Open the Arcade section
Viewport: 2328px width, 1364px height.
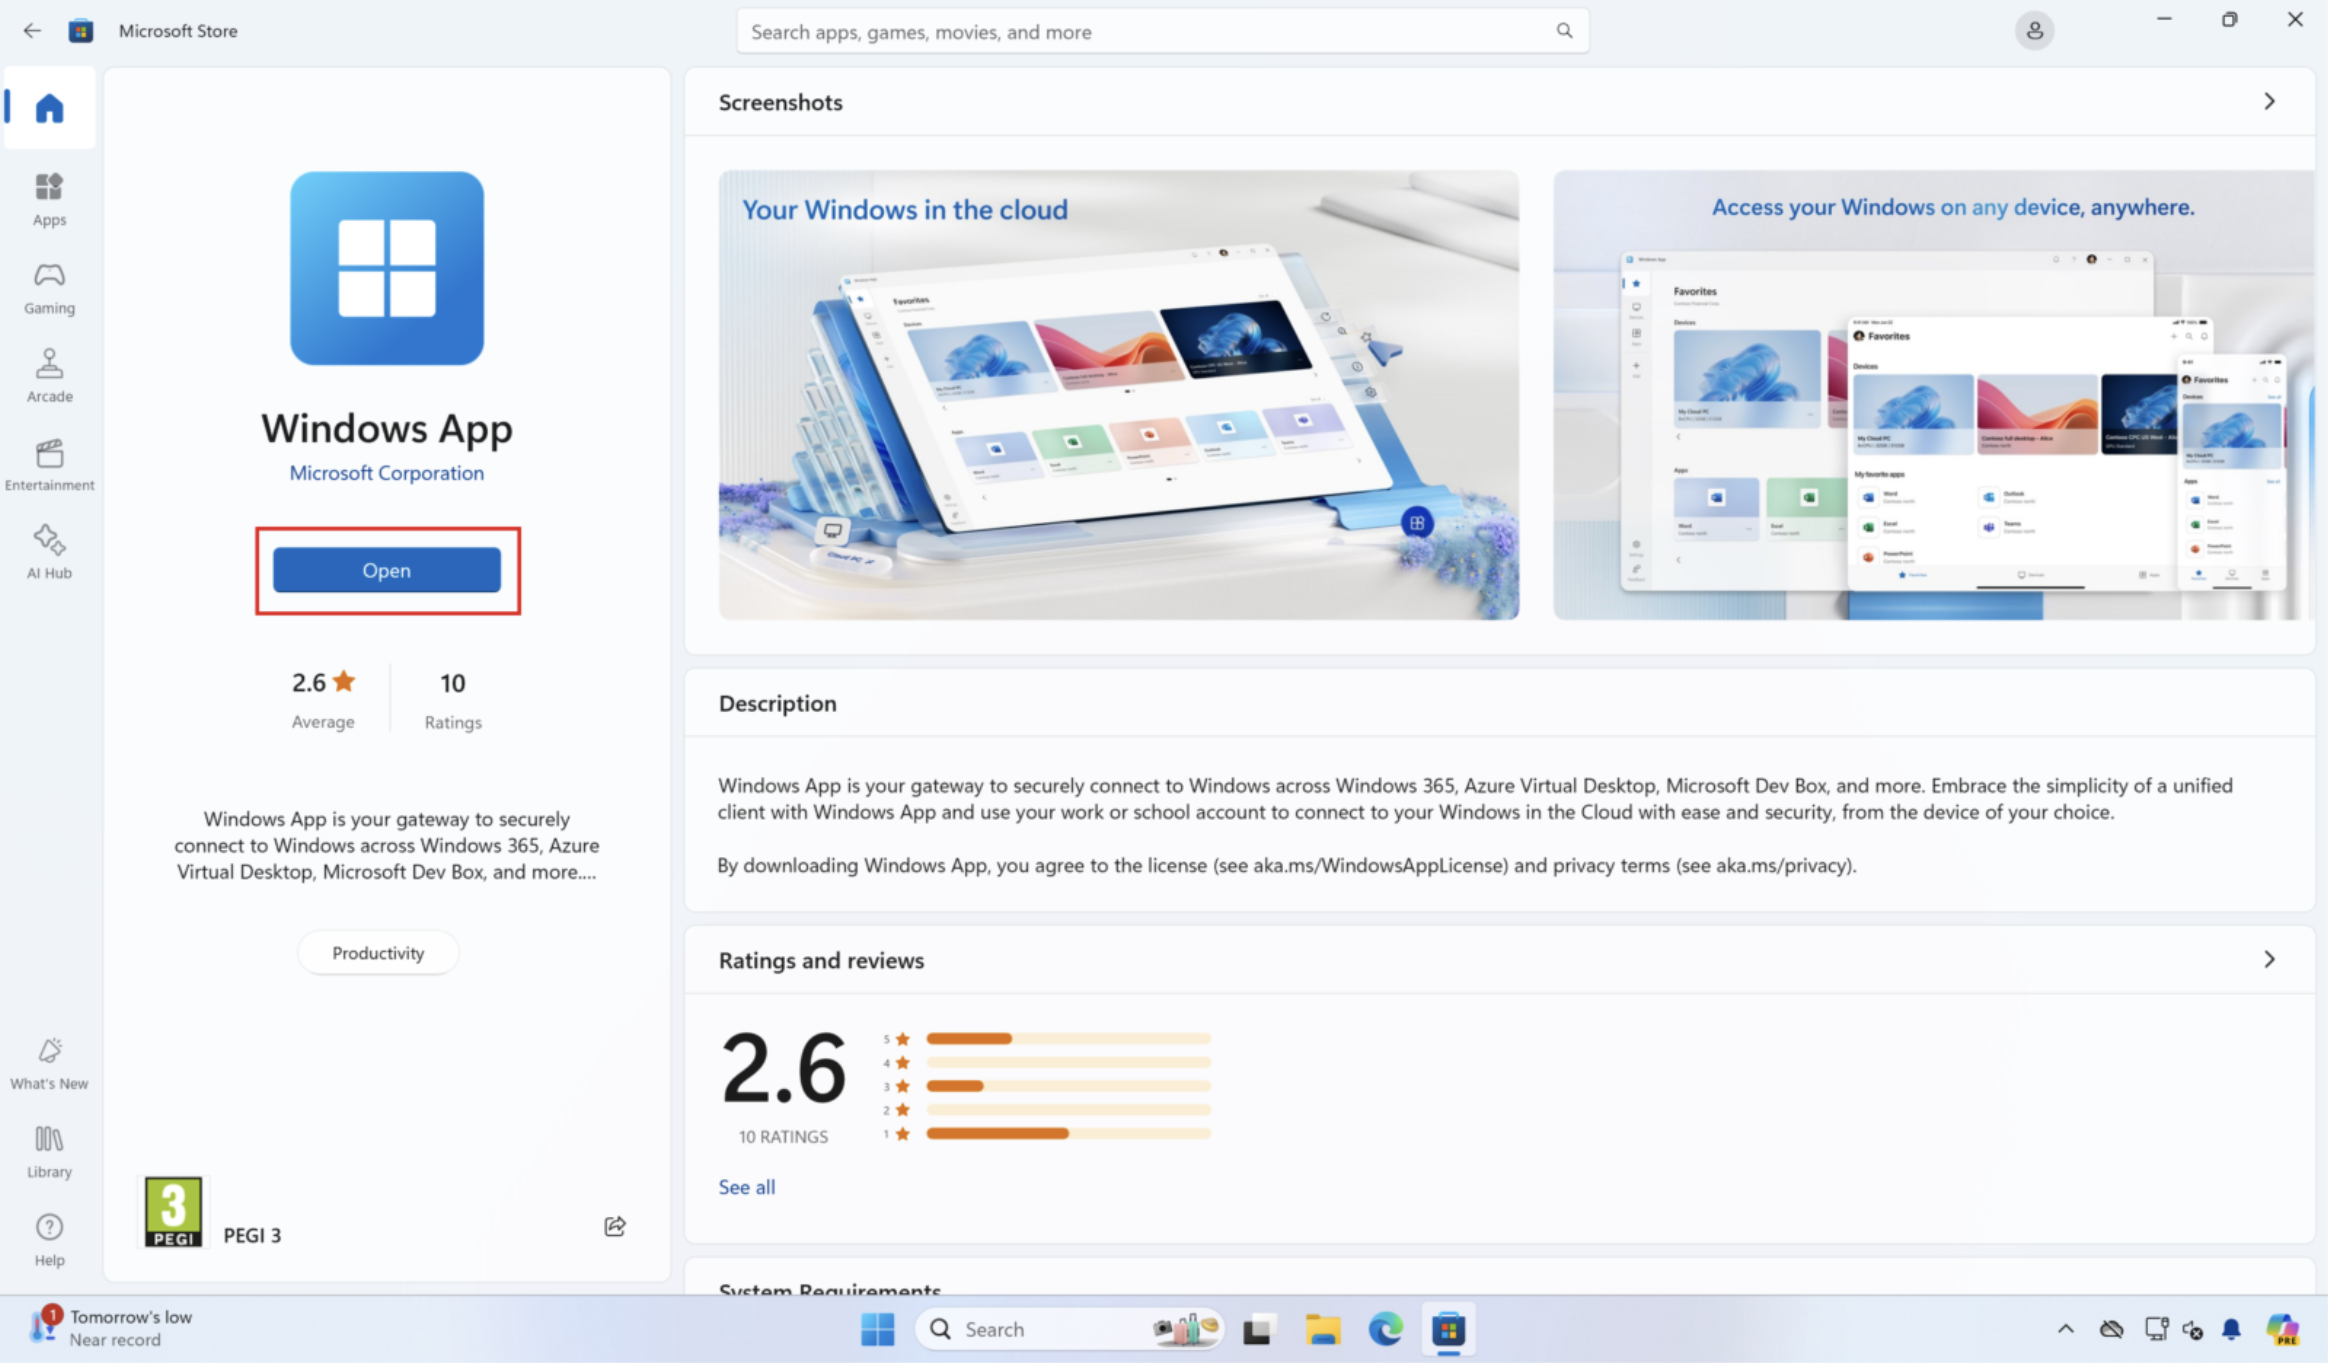click(49, 375)
